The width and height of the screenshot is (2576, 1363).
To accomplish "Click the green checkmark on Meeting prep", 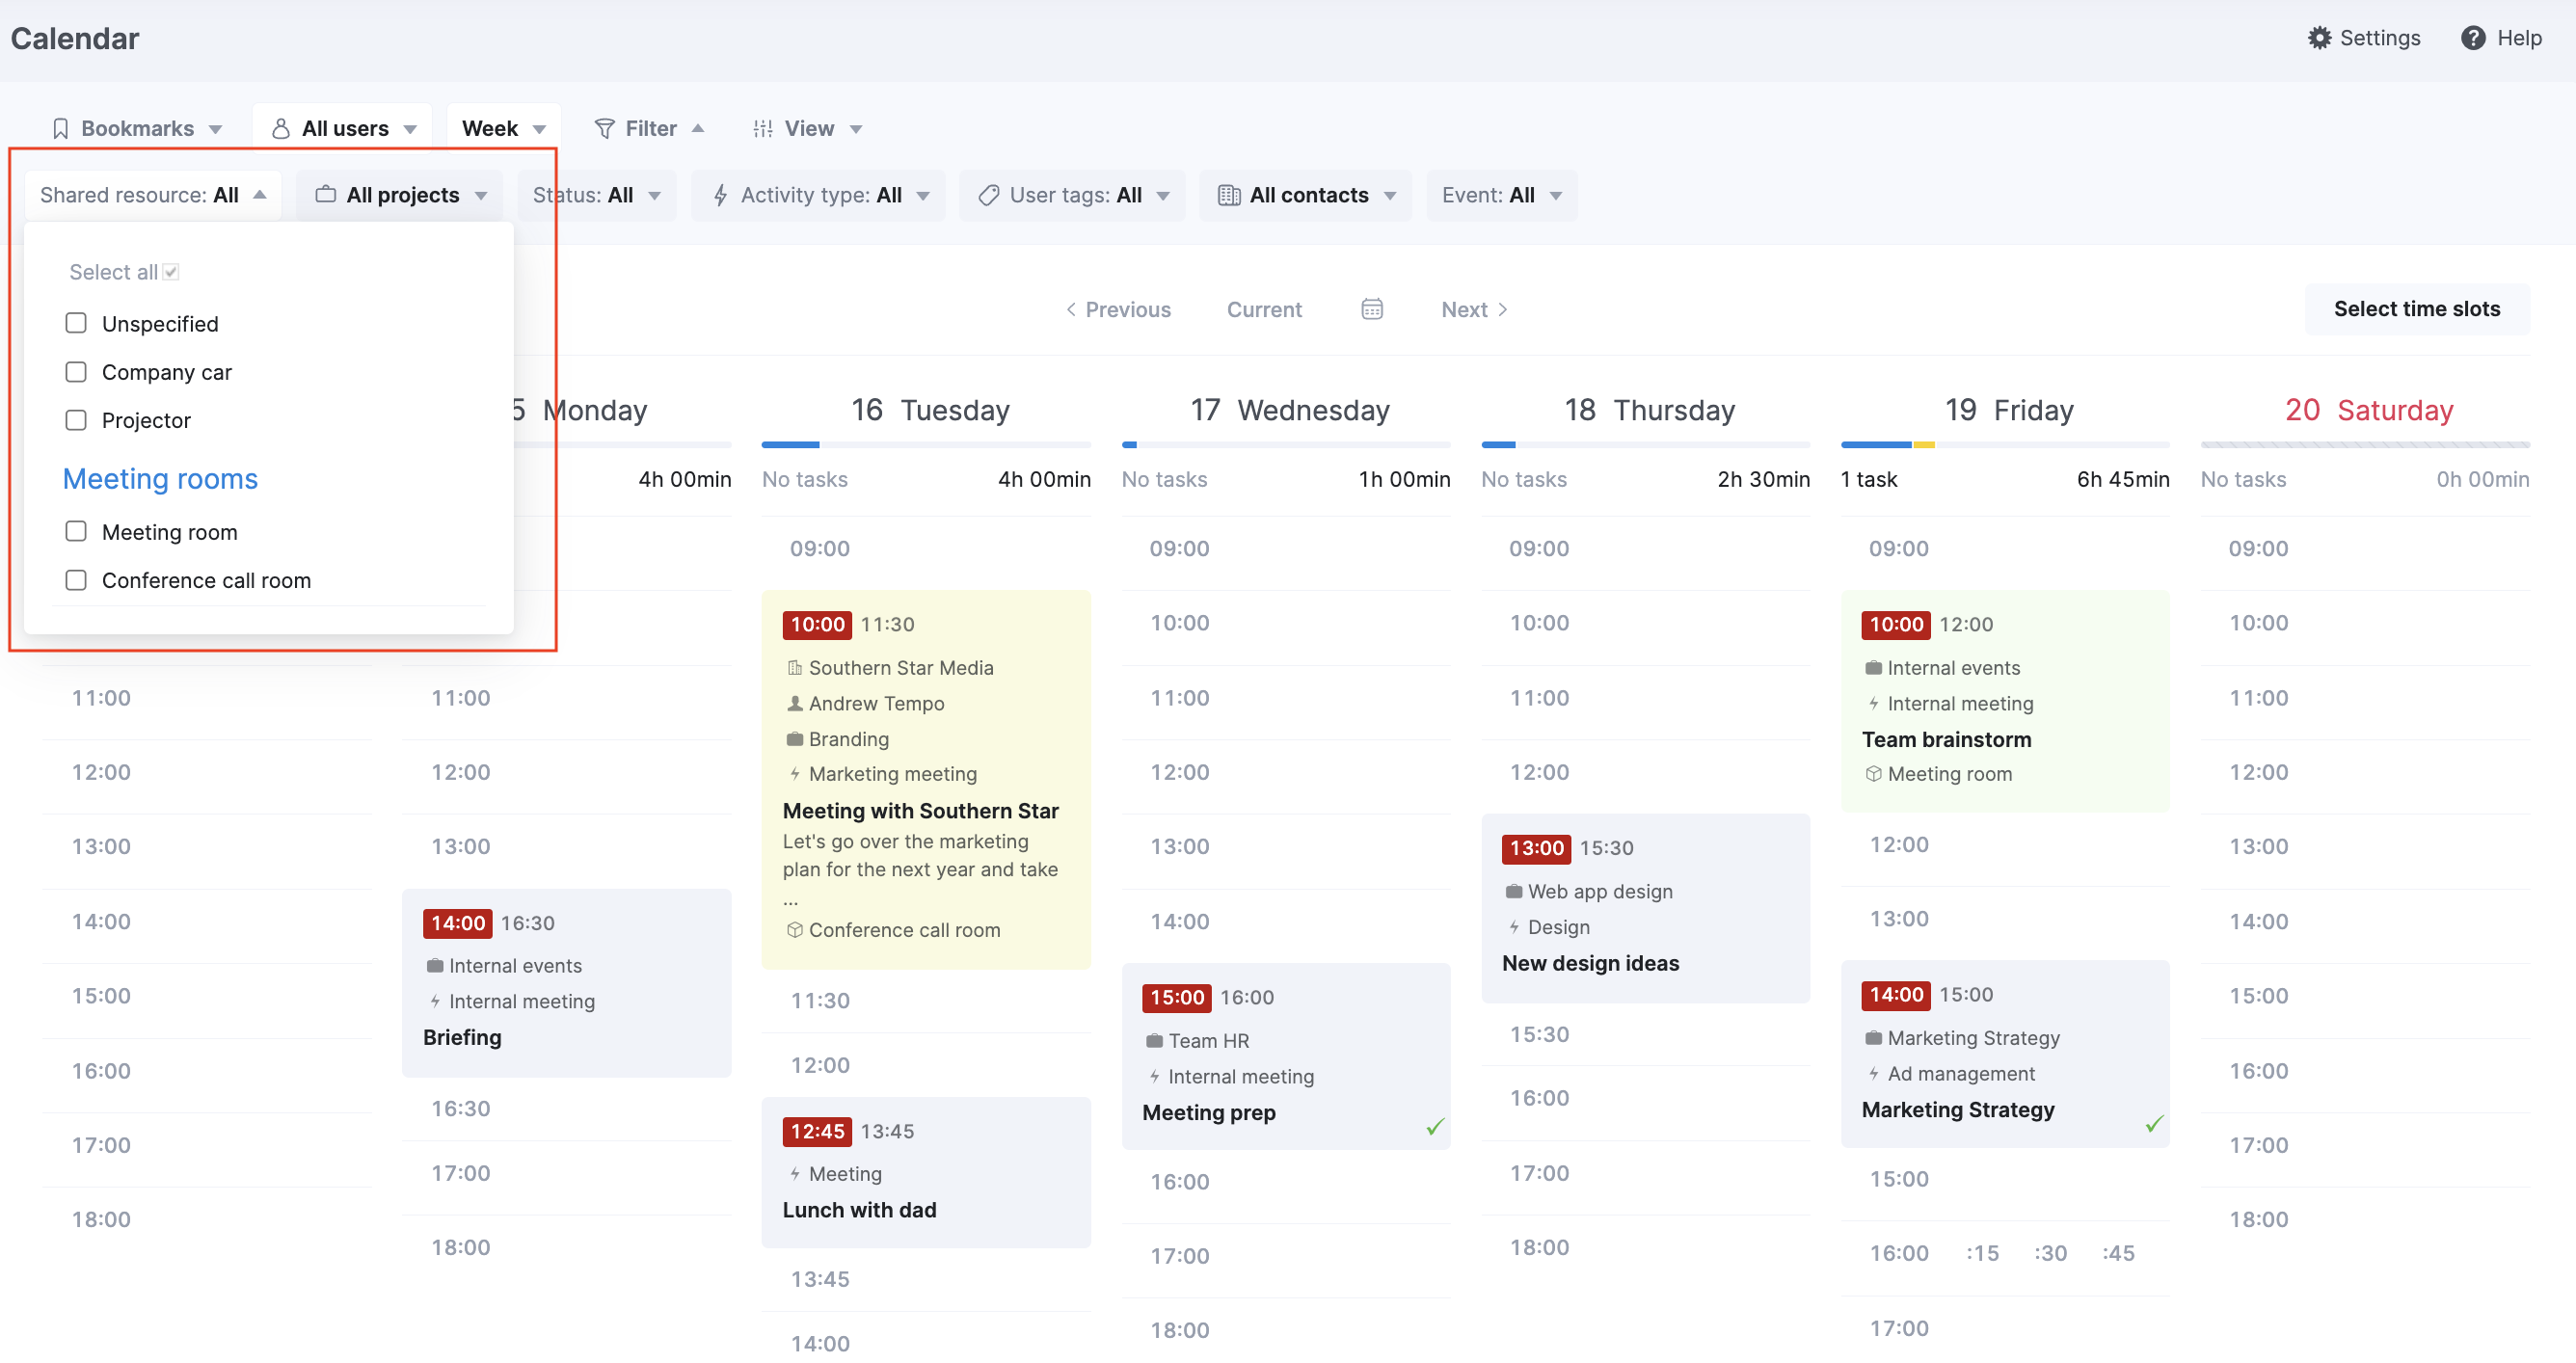I will click(1434, 1126).
